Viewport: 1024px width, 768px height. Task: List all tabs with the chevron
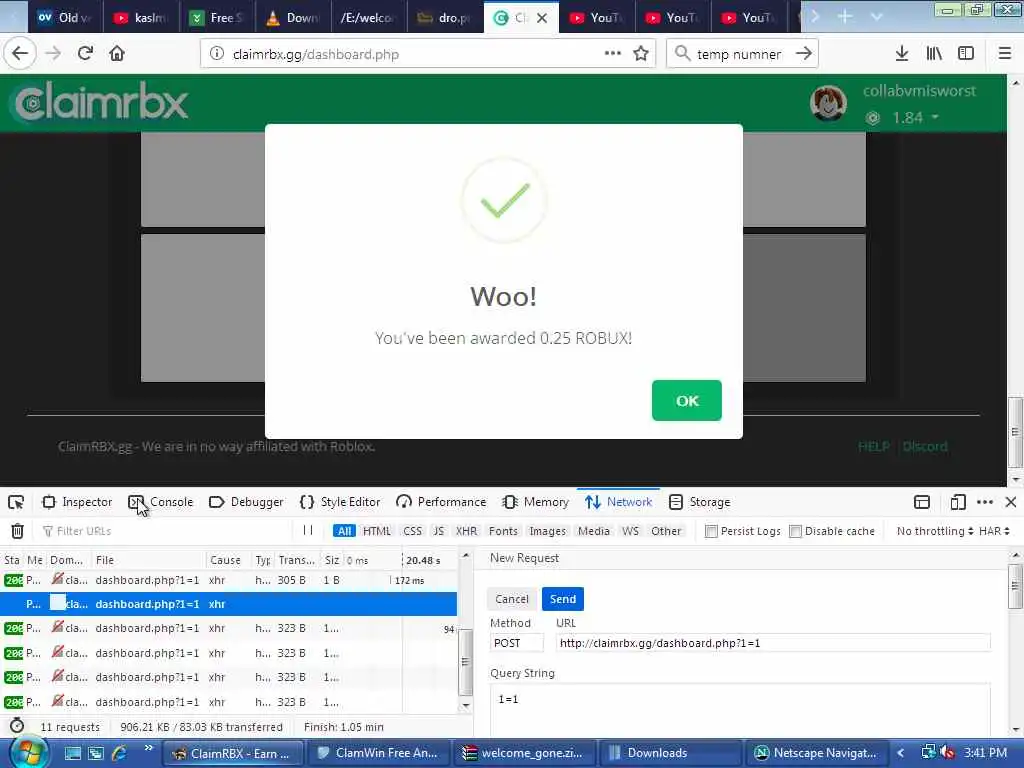point(876,17)
